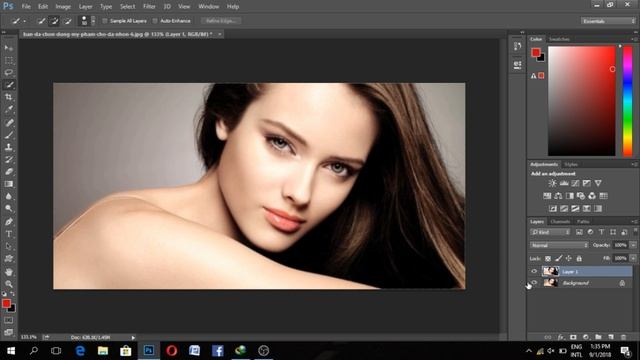Toggle lock position
Viewport: 640px width, 360px height.
click(569, 258)
